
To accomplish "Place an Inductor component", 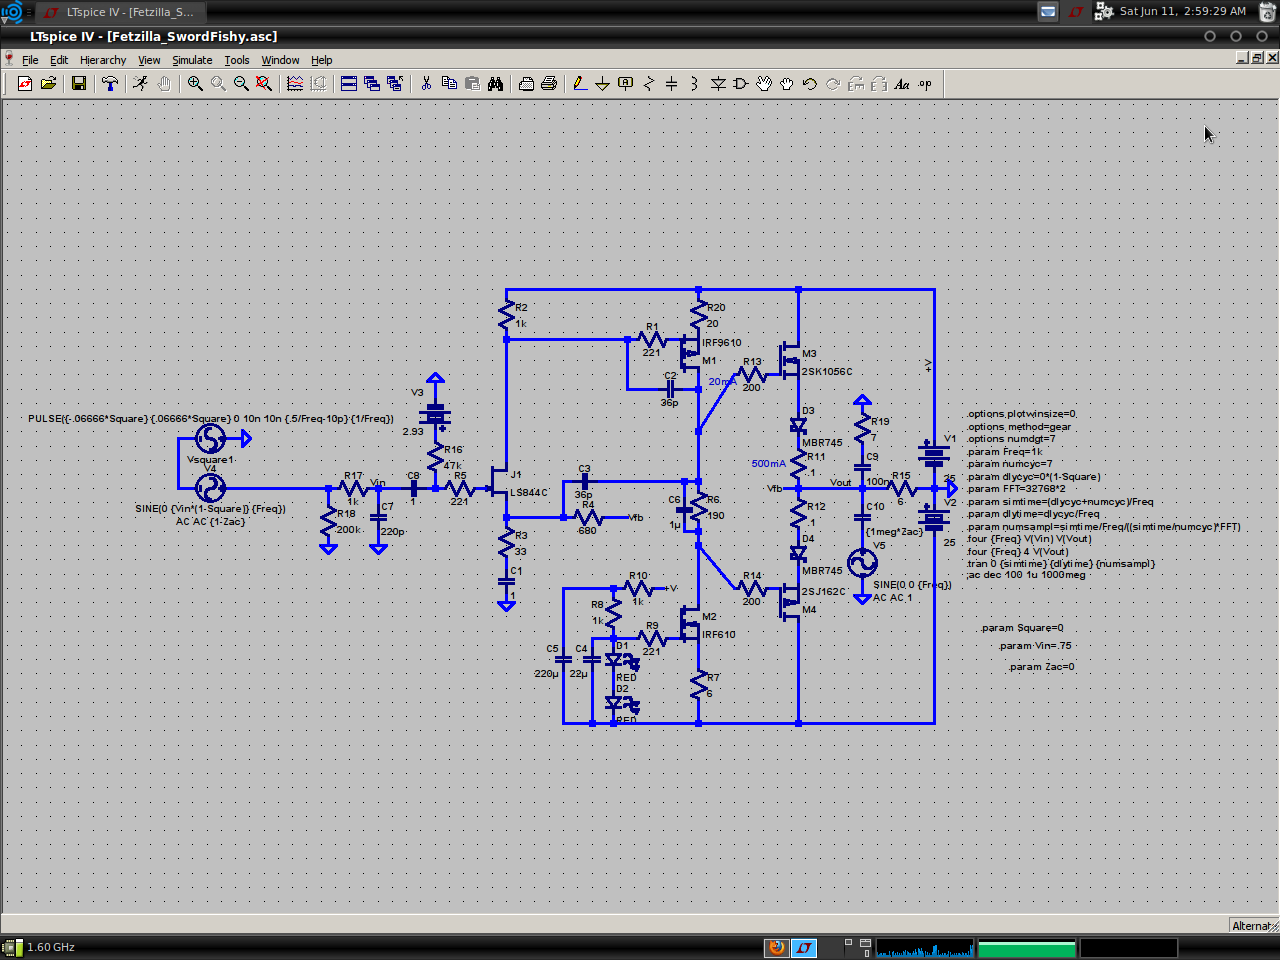I will pyautogui.click(x=695, y=84).
